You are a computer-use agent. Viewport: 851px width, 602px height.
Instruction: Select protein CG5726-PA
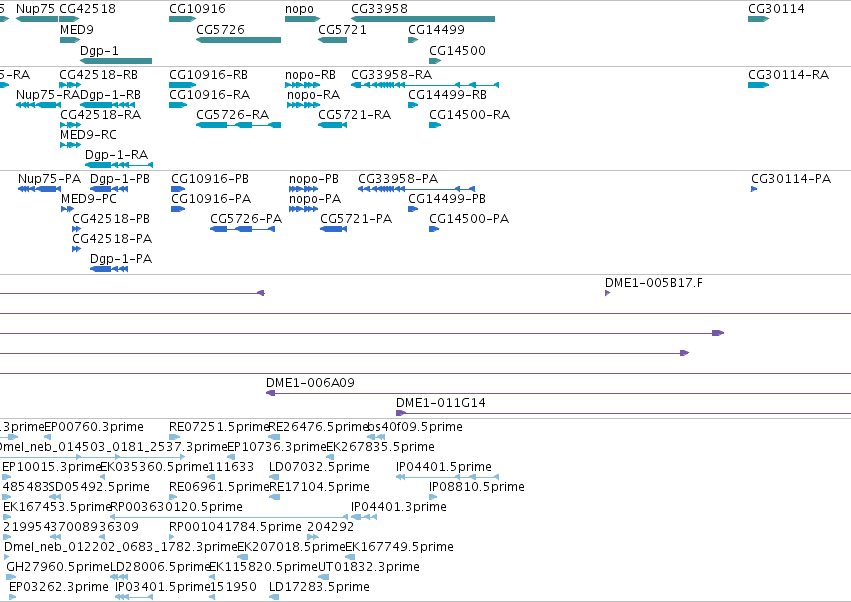246,219
